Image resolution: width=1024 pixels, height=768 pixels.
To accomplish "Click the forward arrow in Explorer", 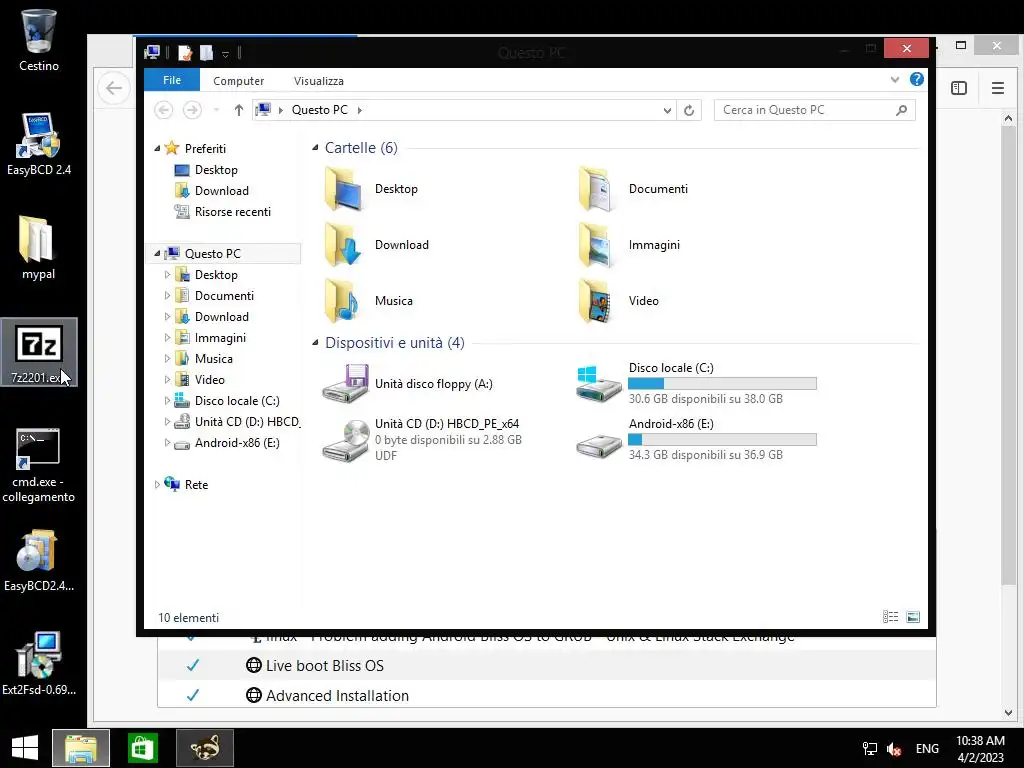I will (x=192, y=110).
